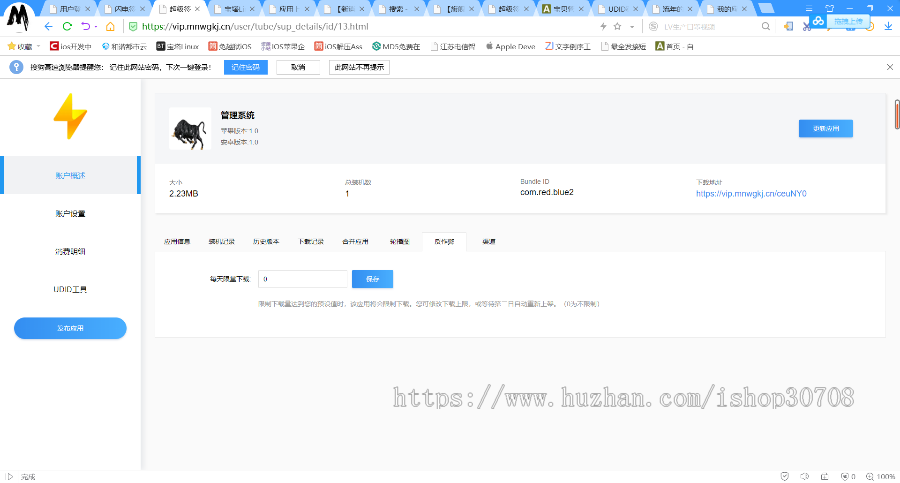Viewport: 900px width, 483px height.
Task: Click the shield icon in the status bar
Action: pyautogui.click(x=785, y=476)
